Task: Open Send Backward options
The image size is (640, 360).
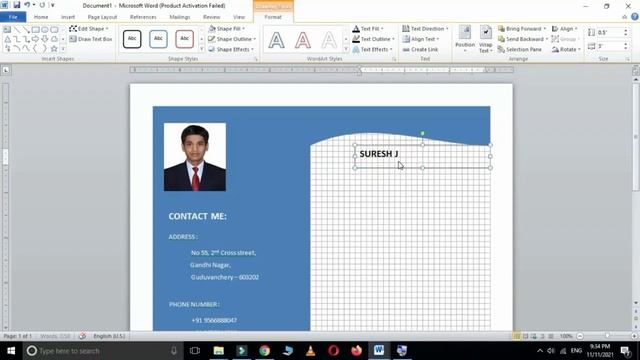Action: coord(523,39)
